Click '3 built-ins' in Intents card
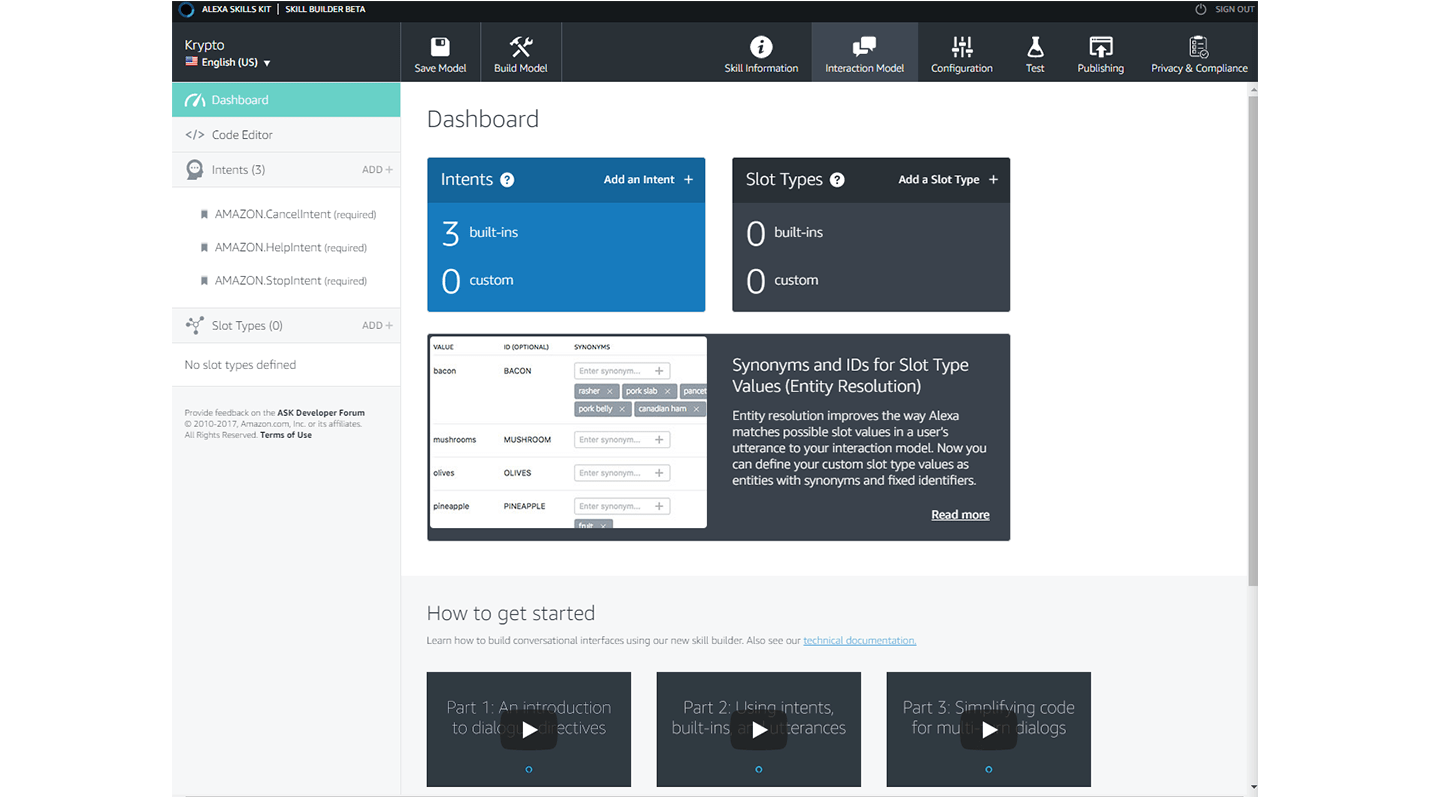 (x=480, y=232)
